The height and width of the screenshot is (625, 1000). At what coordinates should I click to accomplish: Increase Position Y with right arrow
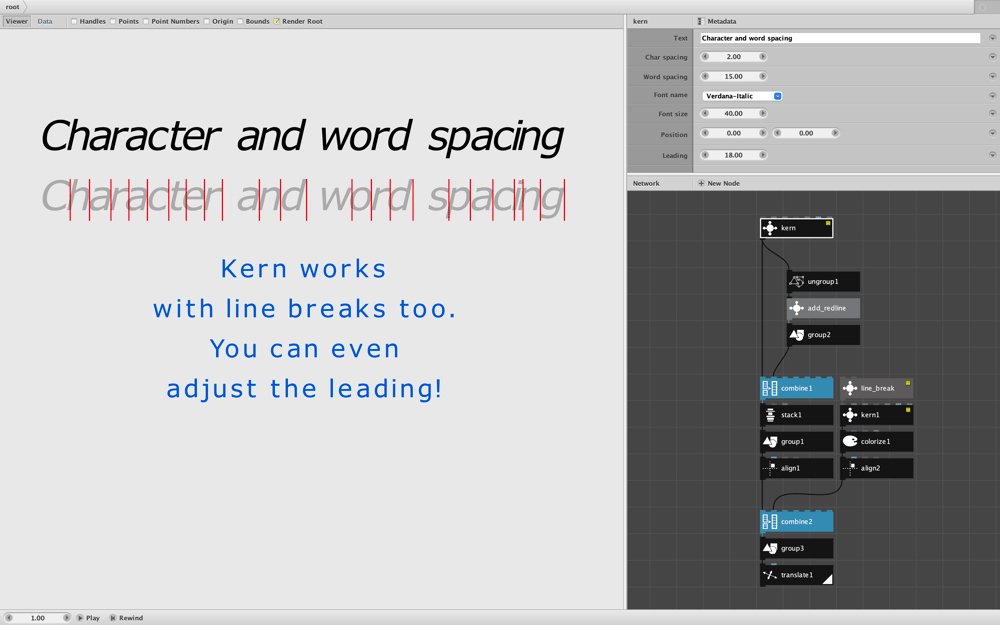click(x=834, y=133)
